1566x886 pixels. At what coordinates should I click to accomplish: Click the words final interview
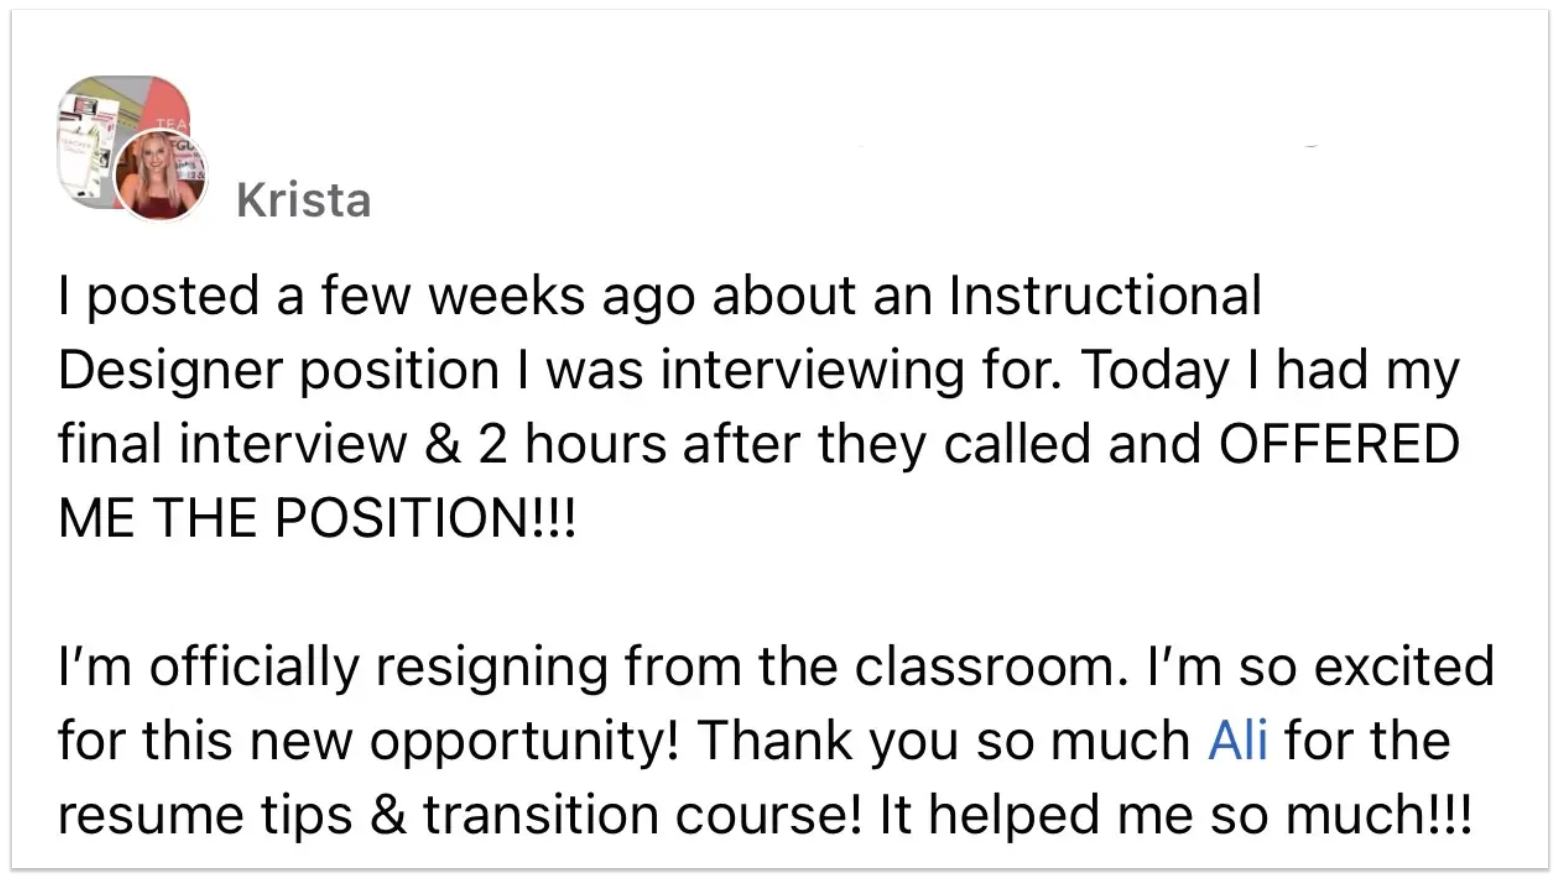click(x=232, y=444)
